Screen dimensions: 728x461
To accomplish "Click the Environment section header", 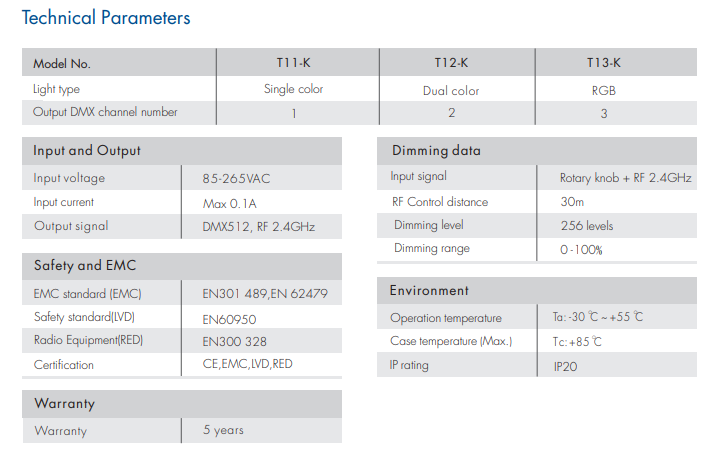I will point(429,291).
